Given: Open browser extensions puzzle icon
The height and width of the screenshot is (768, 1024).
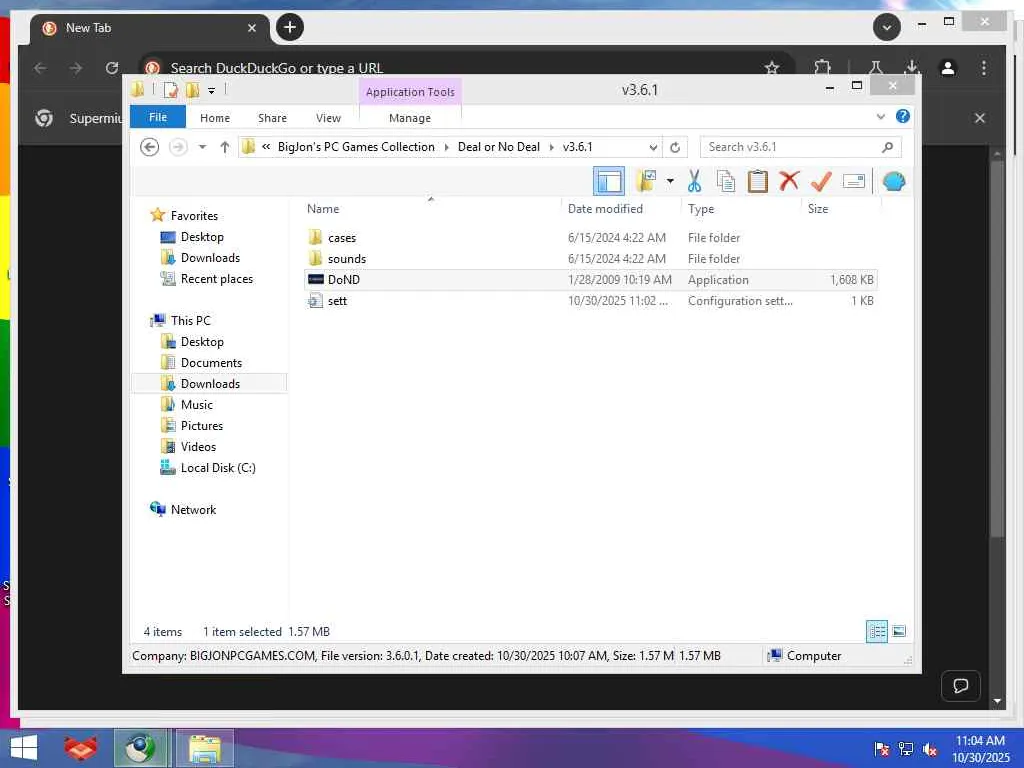Looking at the screenshot, I should tap(822, 68).
